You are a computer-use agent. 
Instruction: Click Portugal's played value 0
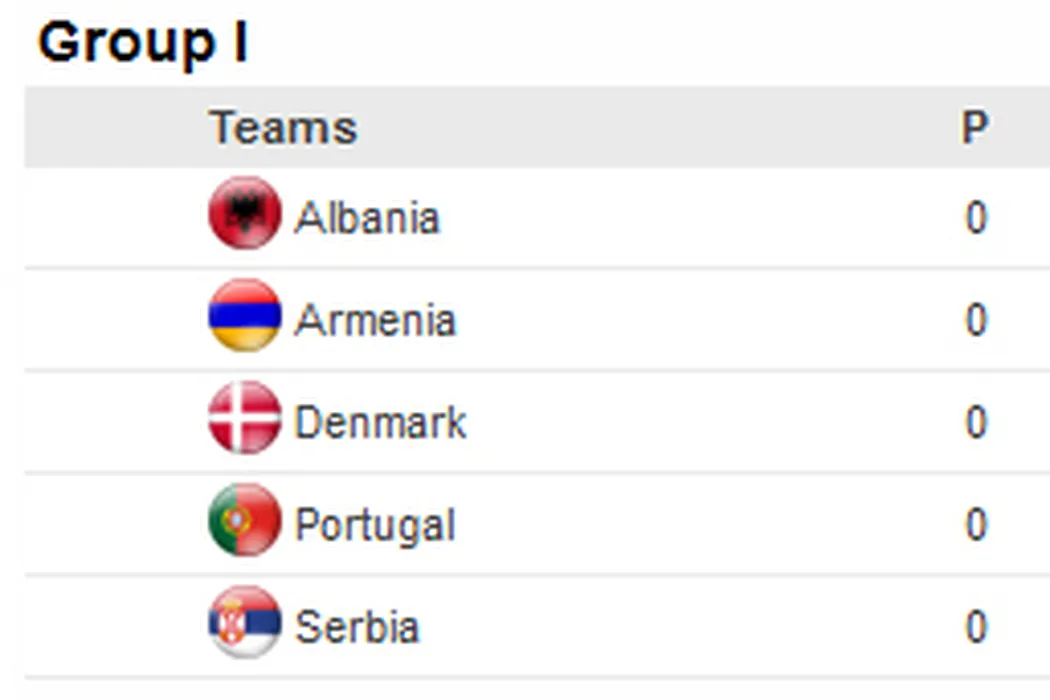976,525
